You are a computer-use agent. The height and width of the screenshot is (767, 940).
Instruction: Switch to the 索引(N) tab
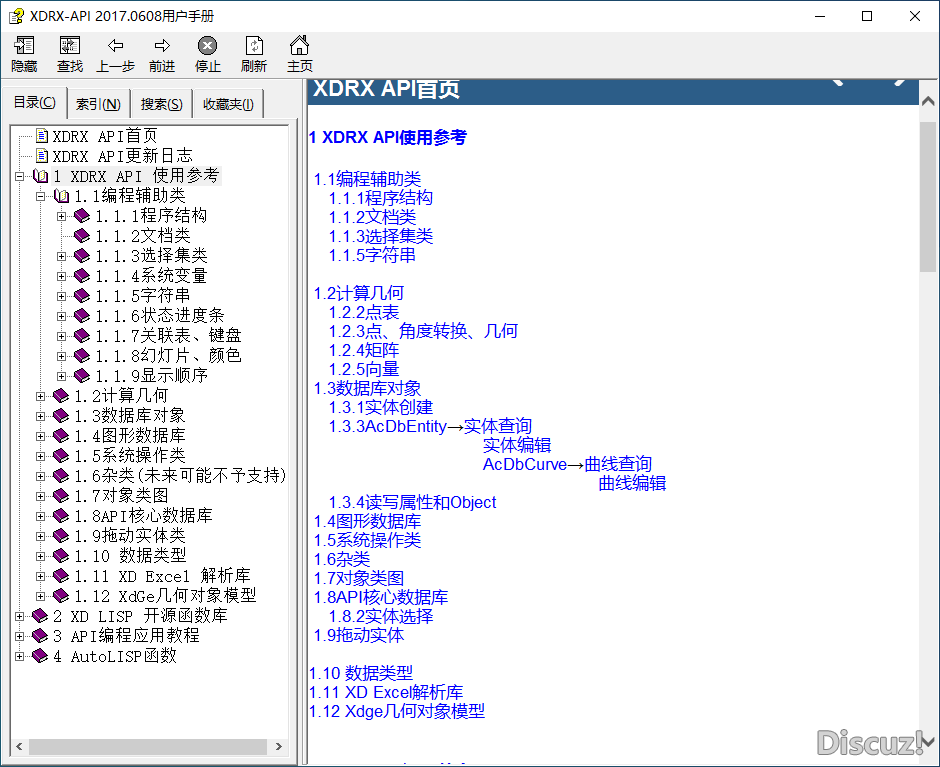[x=99, y=104]
